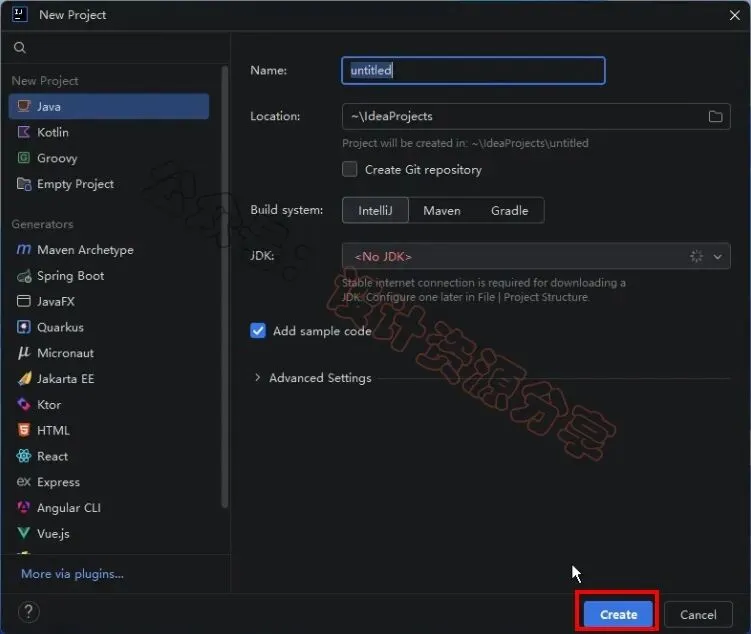Click the Maven Archetype m icon
The height and width of the screenshot is (634, 751).
click(x=23, y=249)
